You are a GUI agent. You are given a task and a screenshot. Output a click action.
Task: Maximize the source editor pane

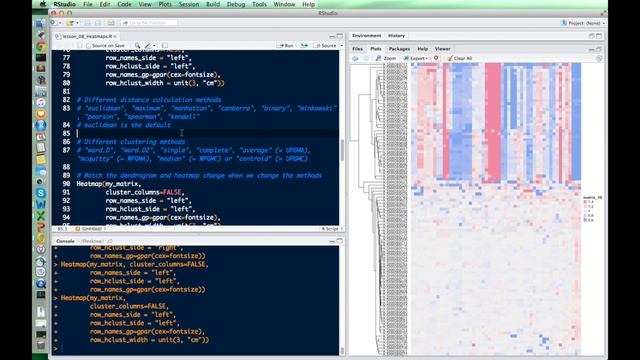click(x=340, y=36)
